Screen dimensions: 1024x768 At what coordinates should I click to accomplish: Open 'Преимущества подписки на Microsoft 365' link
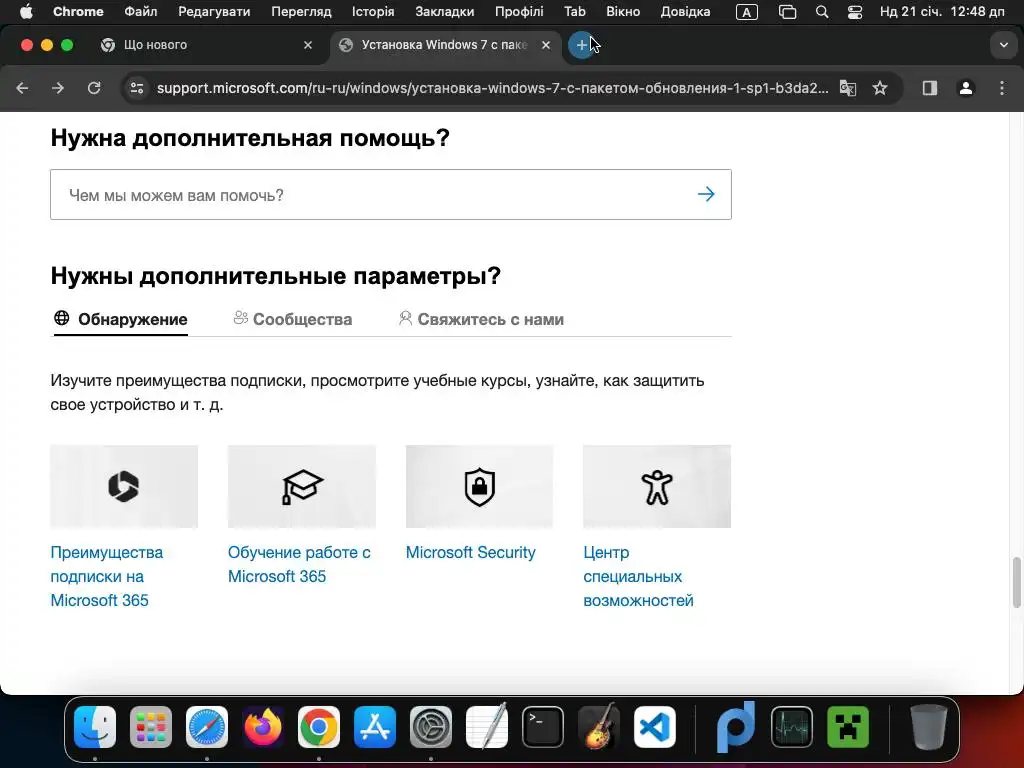click(106, 576)
